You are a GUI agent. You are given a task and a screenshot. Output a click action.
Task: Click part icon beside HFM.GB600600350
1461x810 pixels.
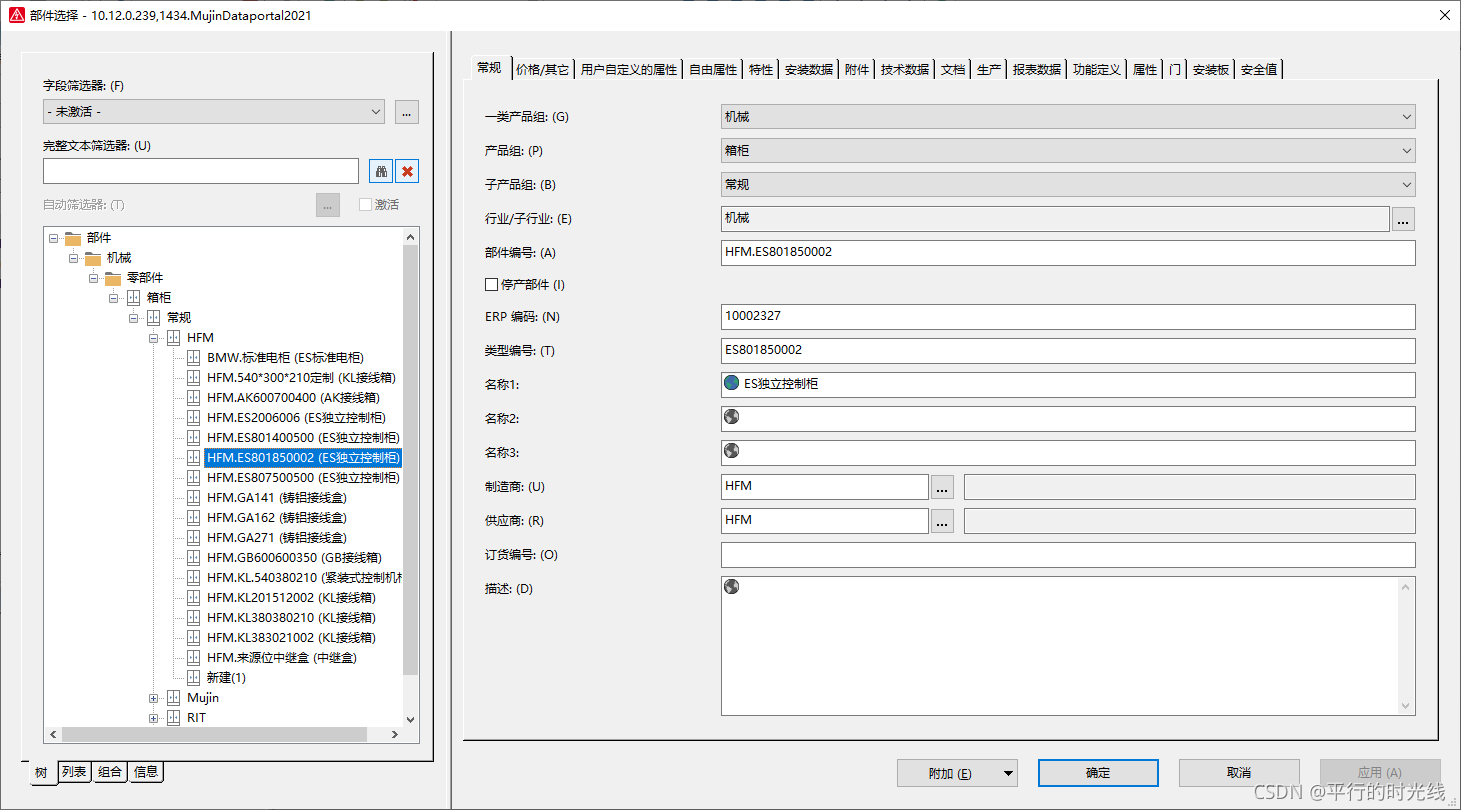coord(193,557)
